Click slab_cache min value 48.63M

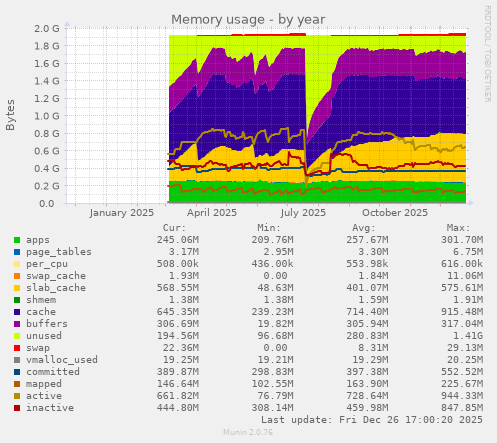[276, 288]
